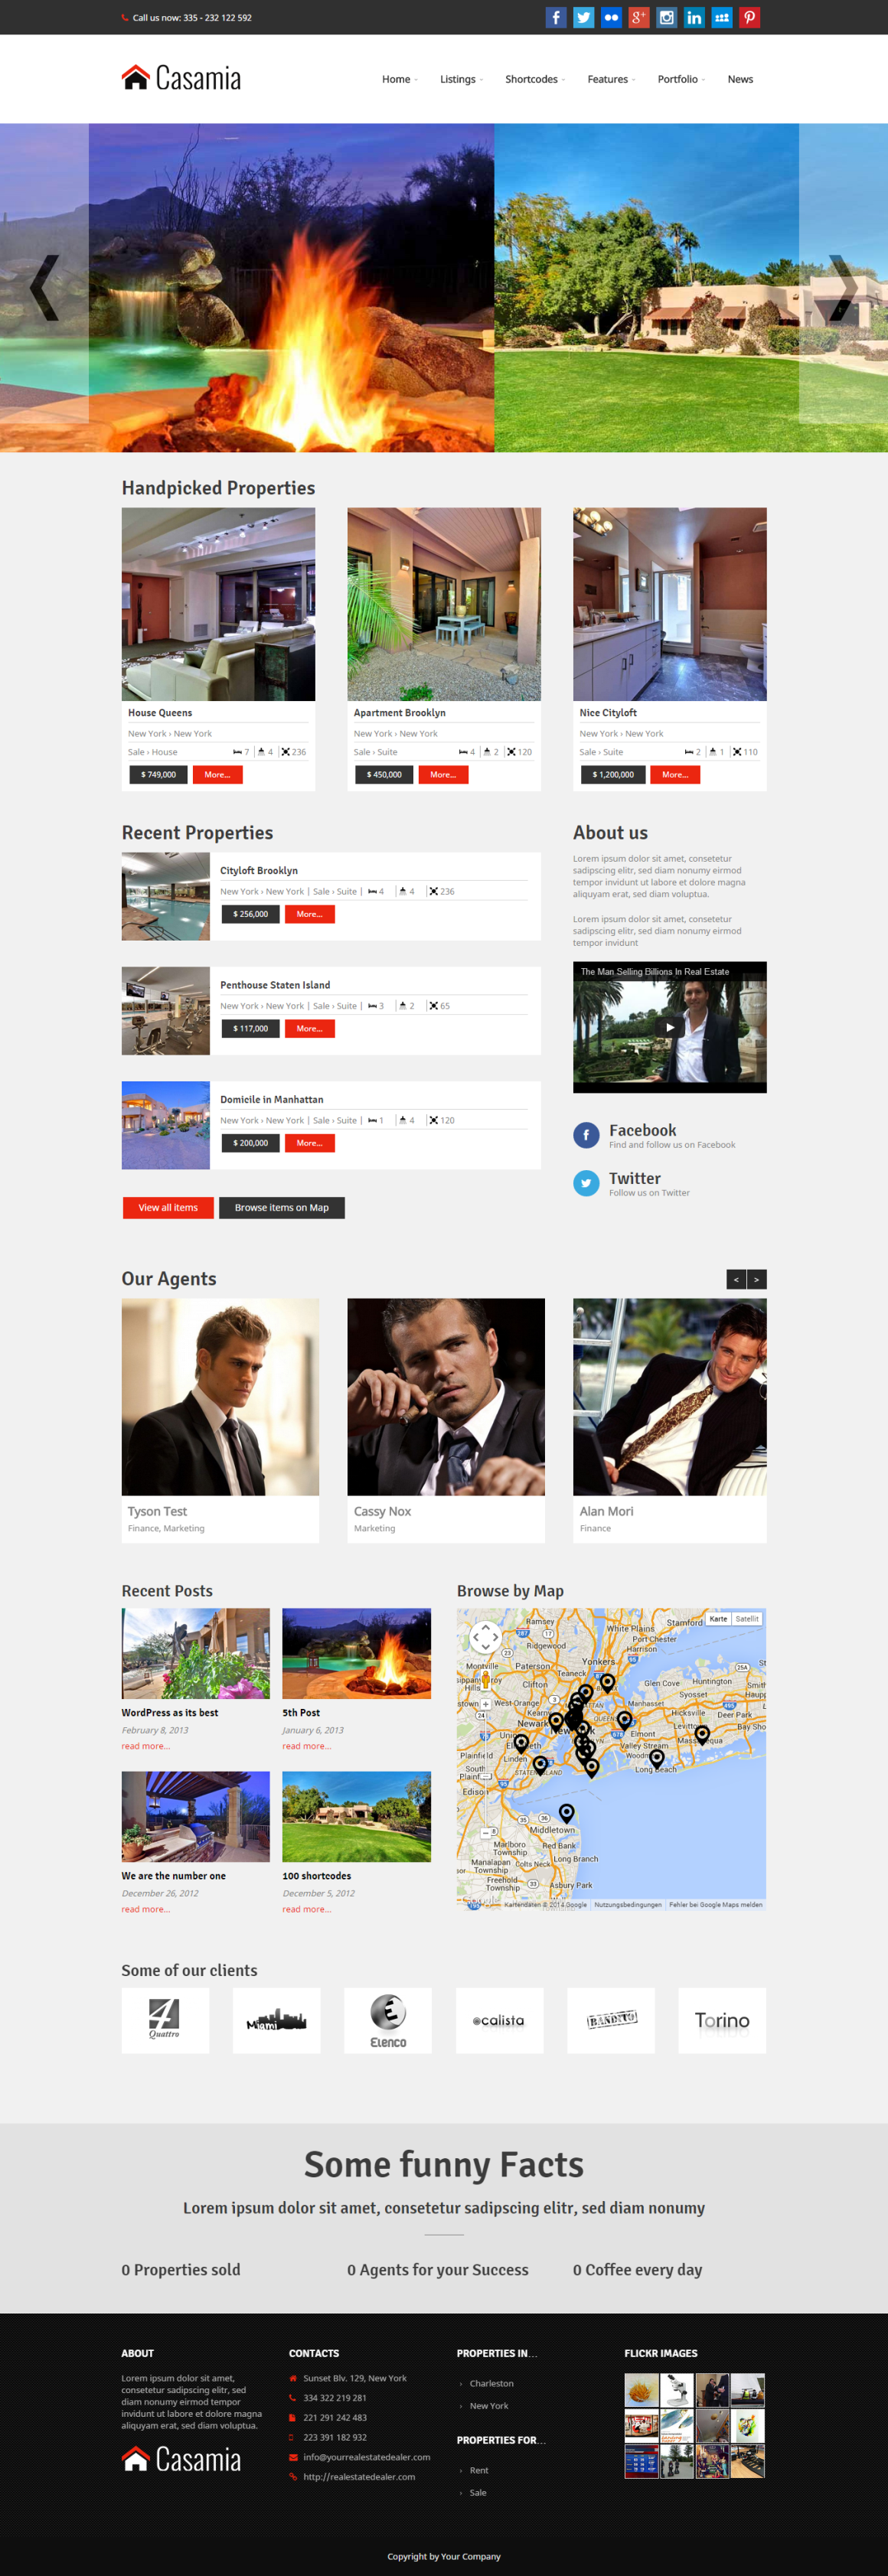
Task: Open the Google Plus icon in top bar
Action: click(x=639, y=17)
